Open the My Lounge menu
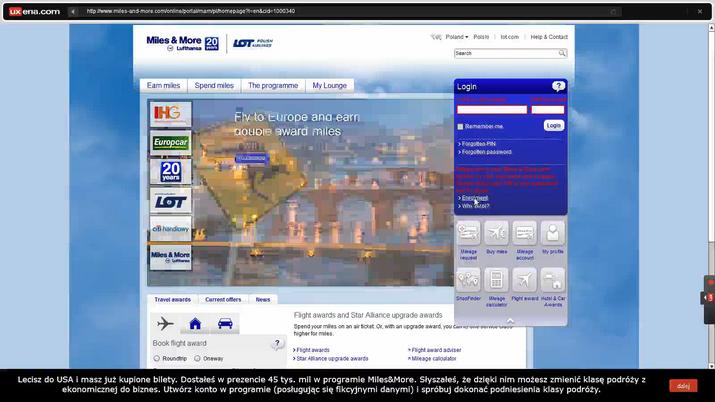 [329, 85]
